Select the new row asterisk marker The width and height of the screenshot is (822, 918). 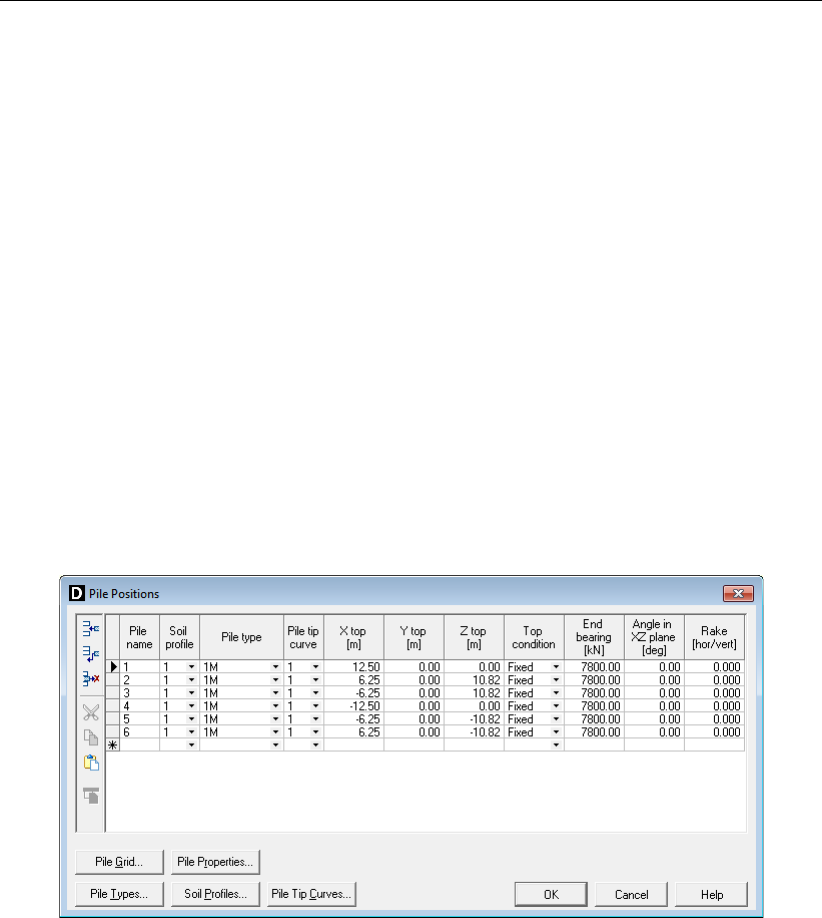(113, 745)
